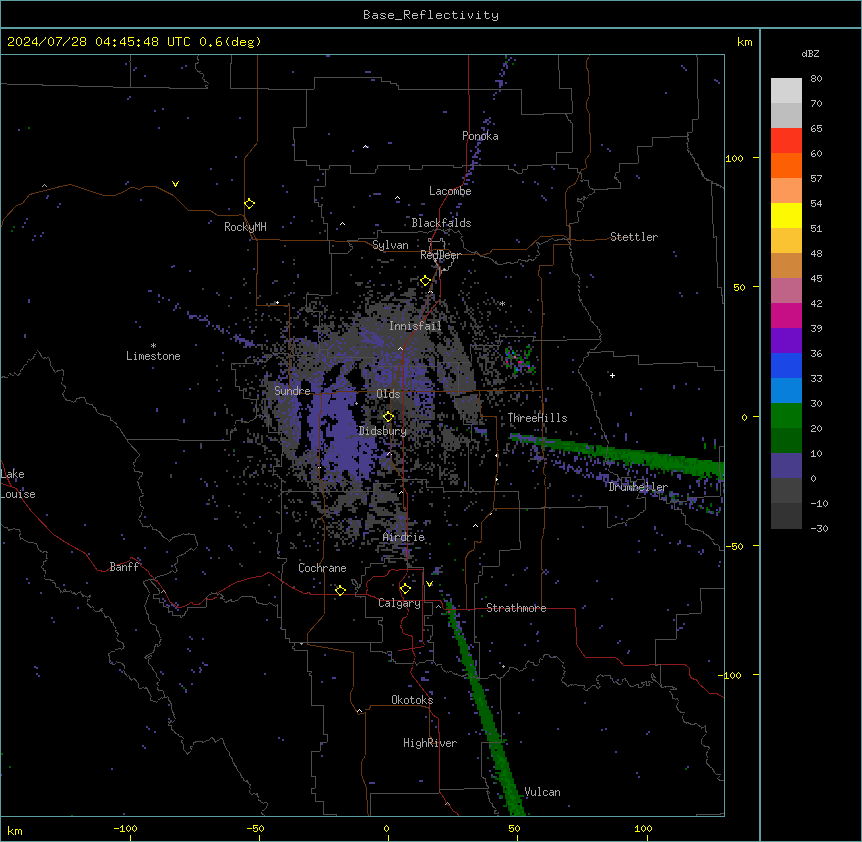
Task: Click the purple 36-39 dBZ legend swatch
Action: click(x=786, y=341)
